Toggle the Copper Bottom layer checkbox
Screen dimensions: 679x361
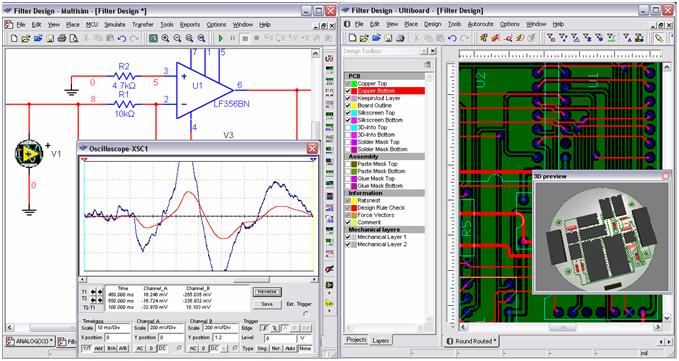pos(348,91)
